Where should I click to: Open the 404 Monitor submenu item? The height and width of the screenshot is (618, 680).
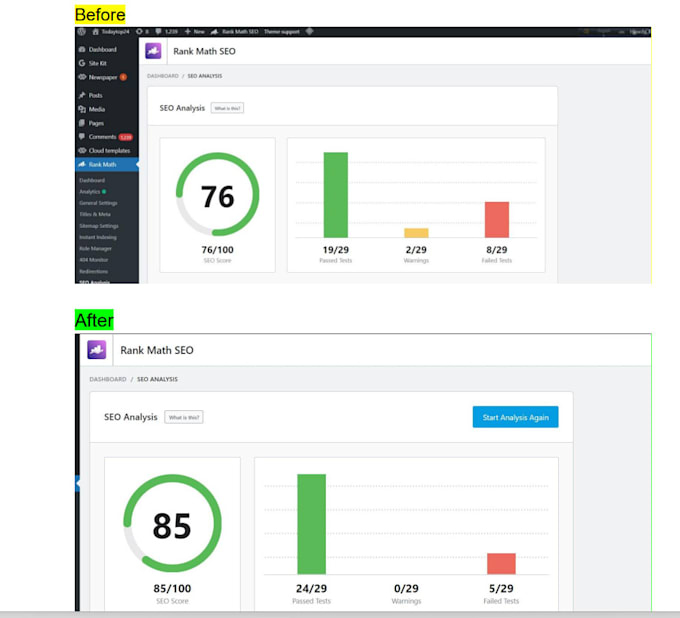94,260
